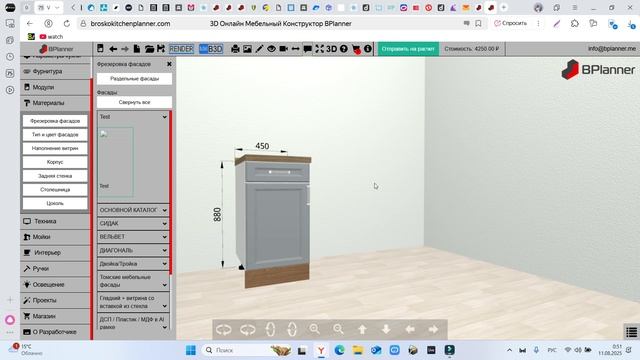This screenshot has height=360, width=640.
Task: Open the Магазин menu section
Action: 55,316
